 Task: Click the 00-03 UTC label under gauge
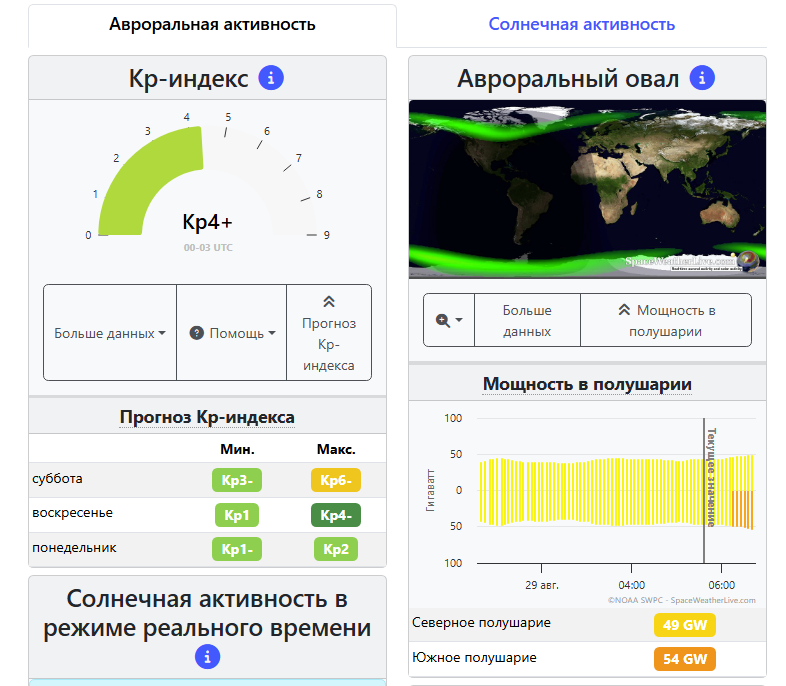tap(208, 248)
